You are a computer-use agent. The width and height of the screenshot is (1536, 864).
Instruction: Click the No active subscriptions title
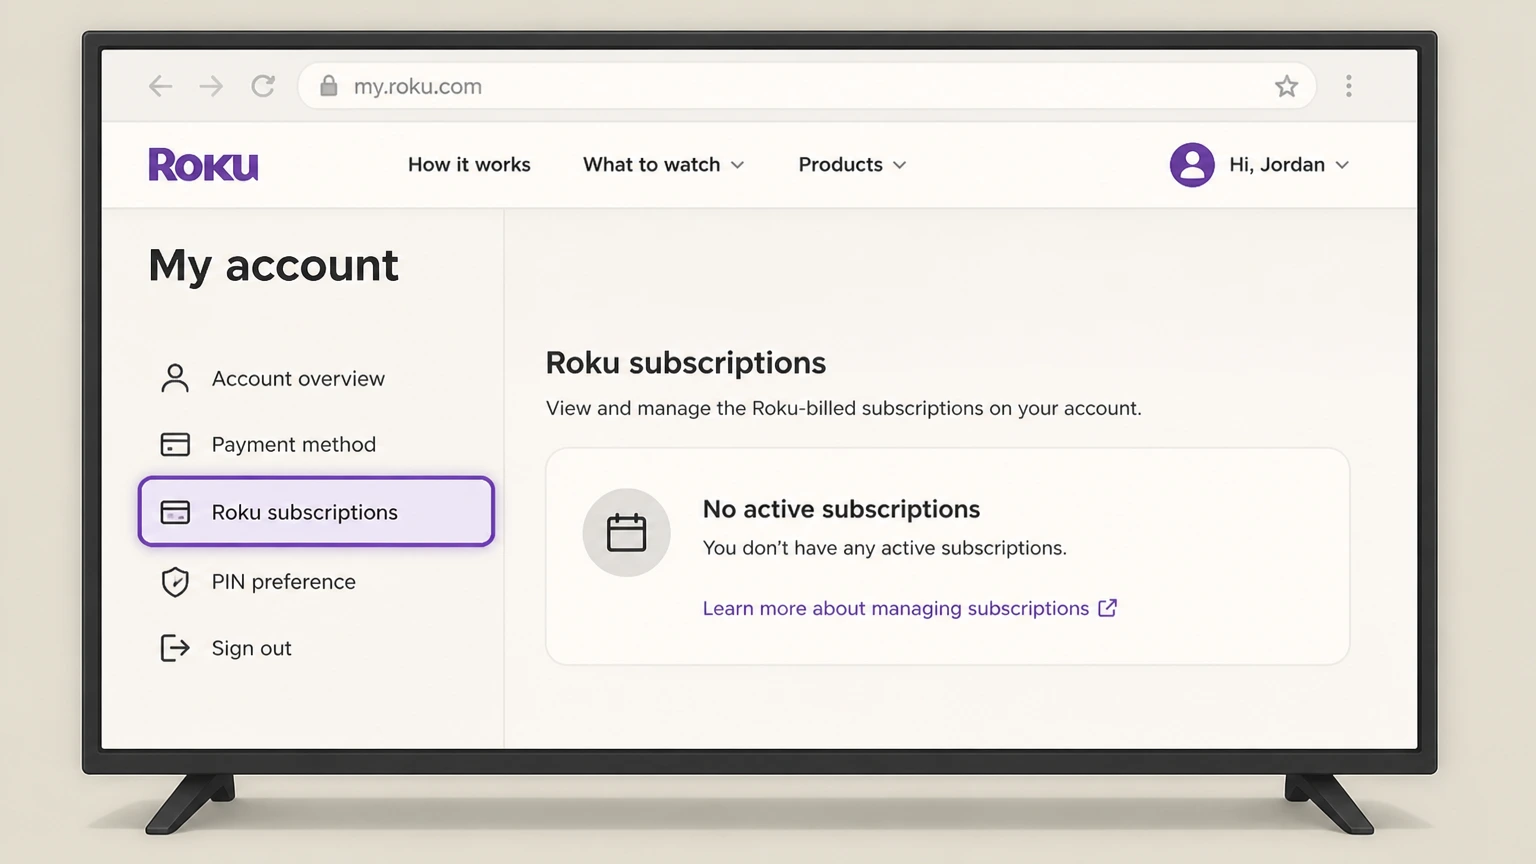(841, 509)
